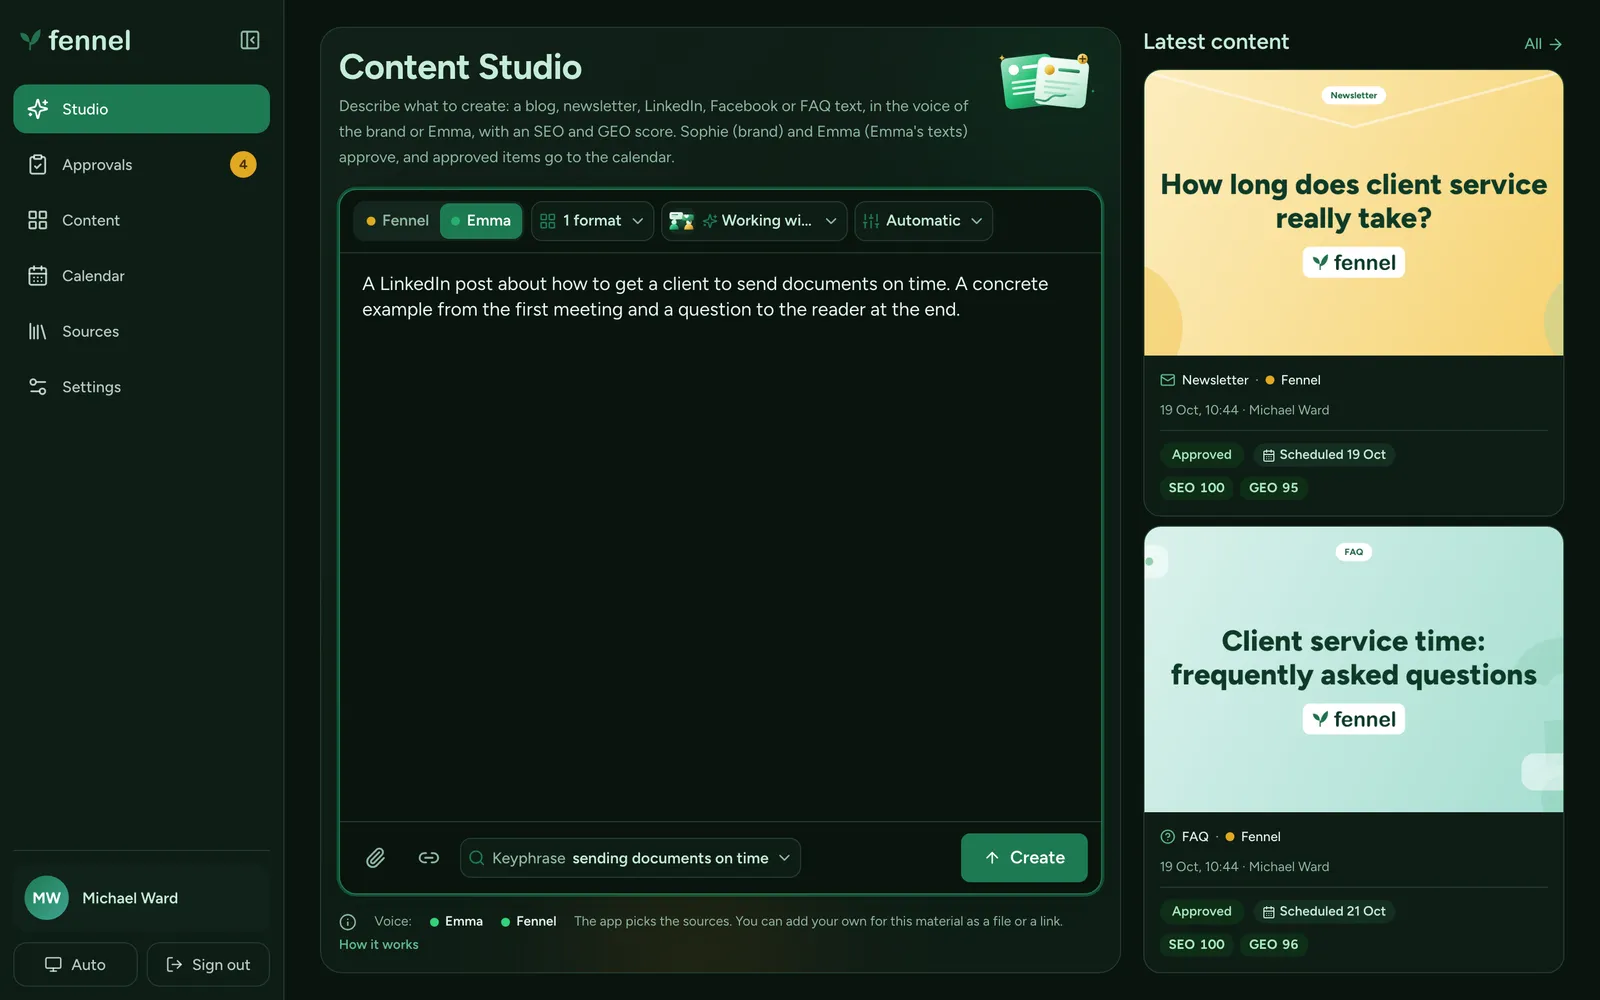
Task: Open the Studio section
Action: click(x=141, y=109)
